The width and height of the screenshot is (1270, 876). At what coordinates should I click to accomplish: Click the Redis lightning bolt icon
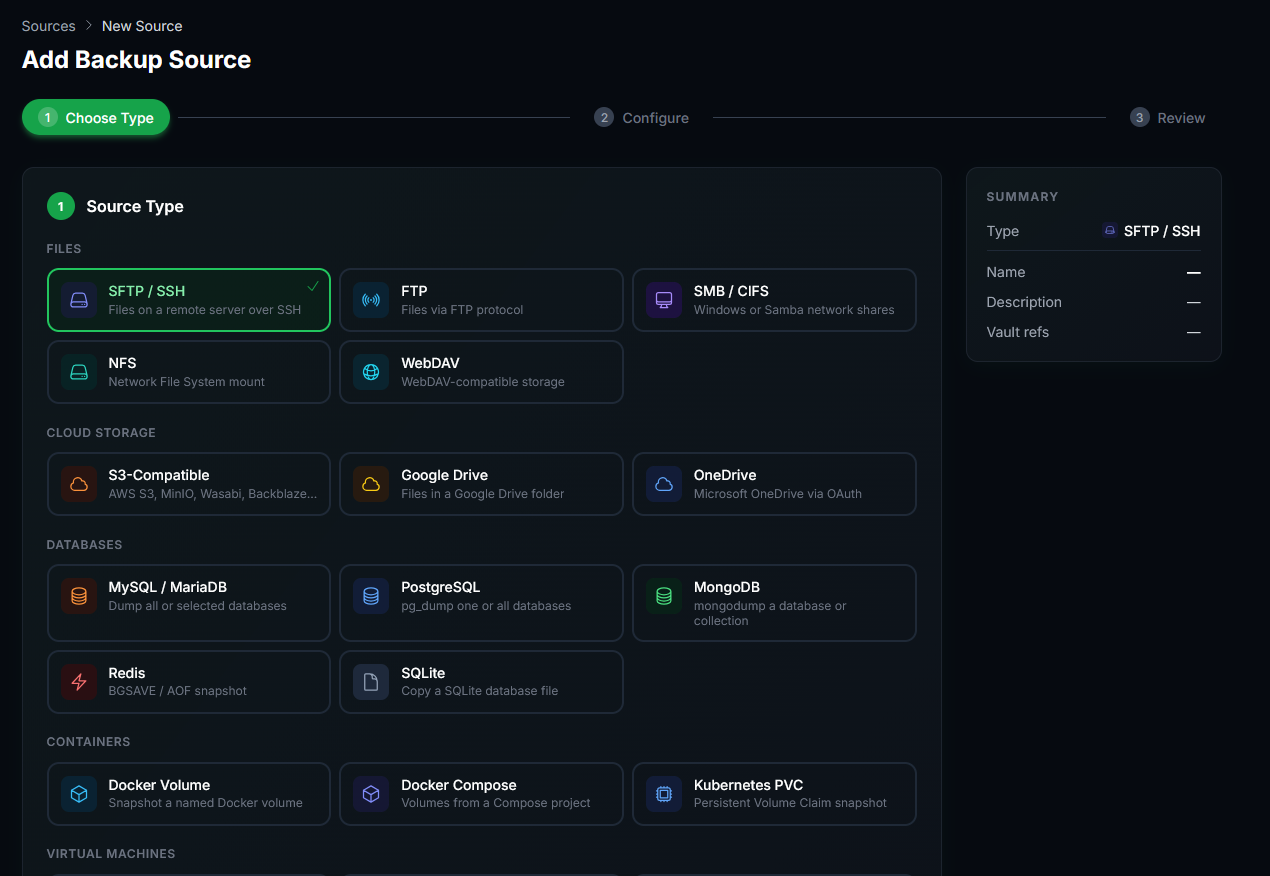pos(78,682)
